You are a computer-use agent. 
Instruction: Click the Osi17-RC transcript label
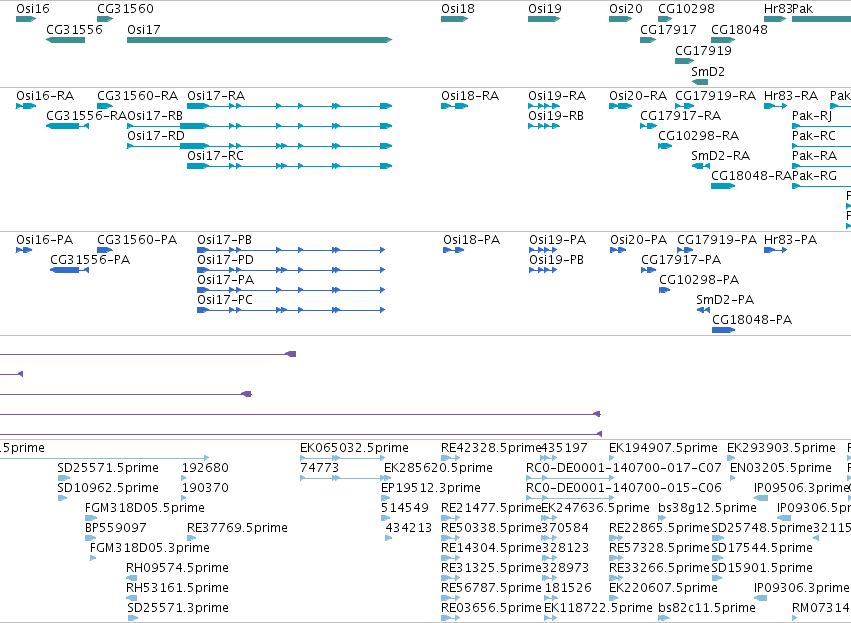coord(215,156)
